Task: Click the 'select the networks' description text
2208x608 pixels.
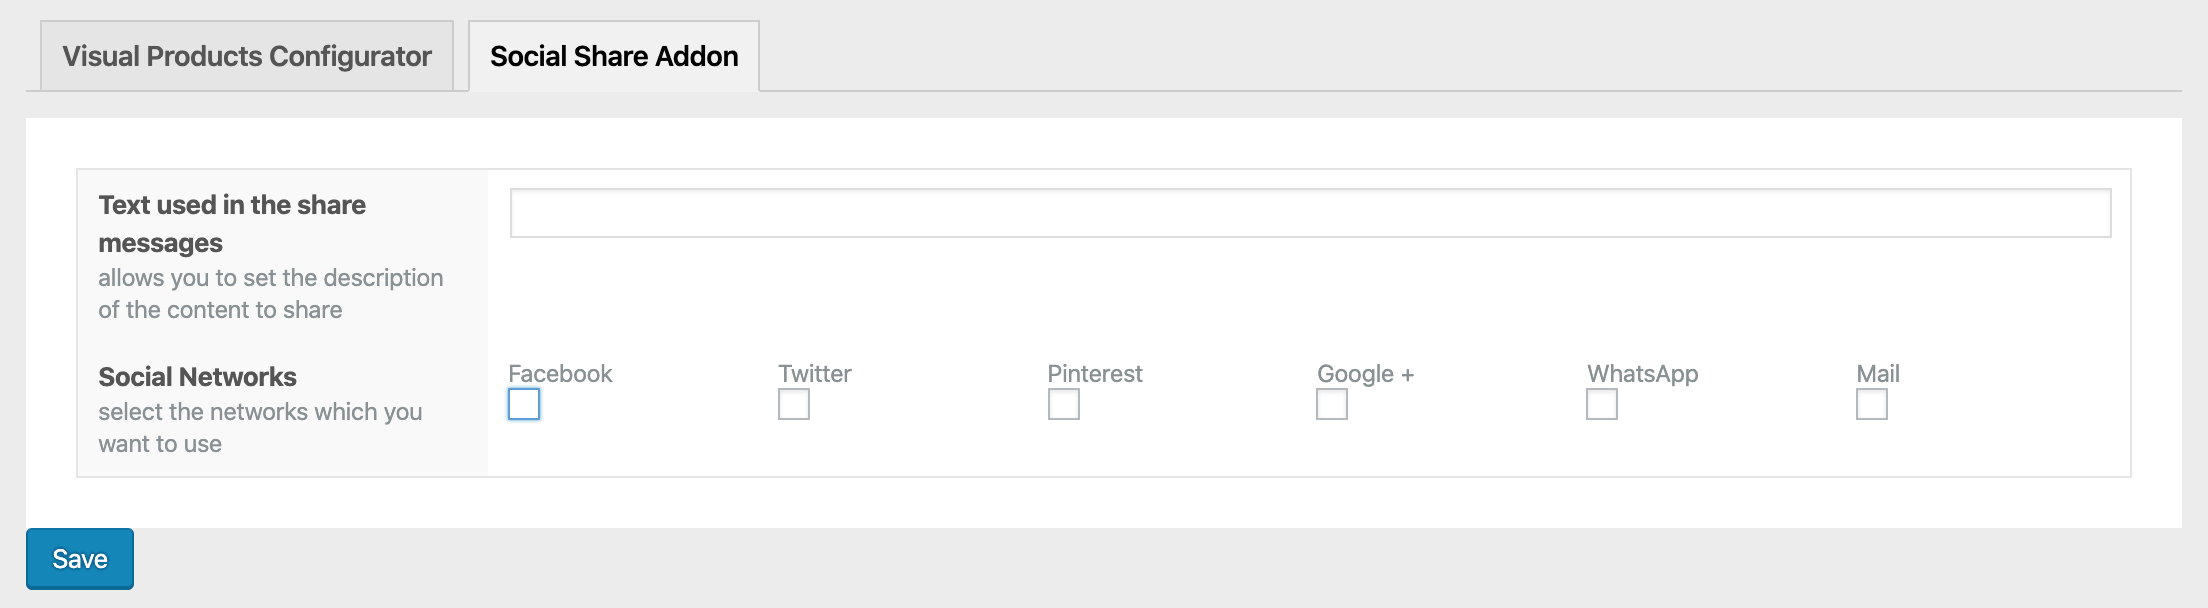Action: coord(260,428)
